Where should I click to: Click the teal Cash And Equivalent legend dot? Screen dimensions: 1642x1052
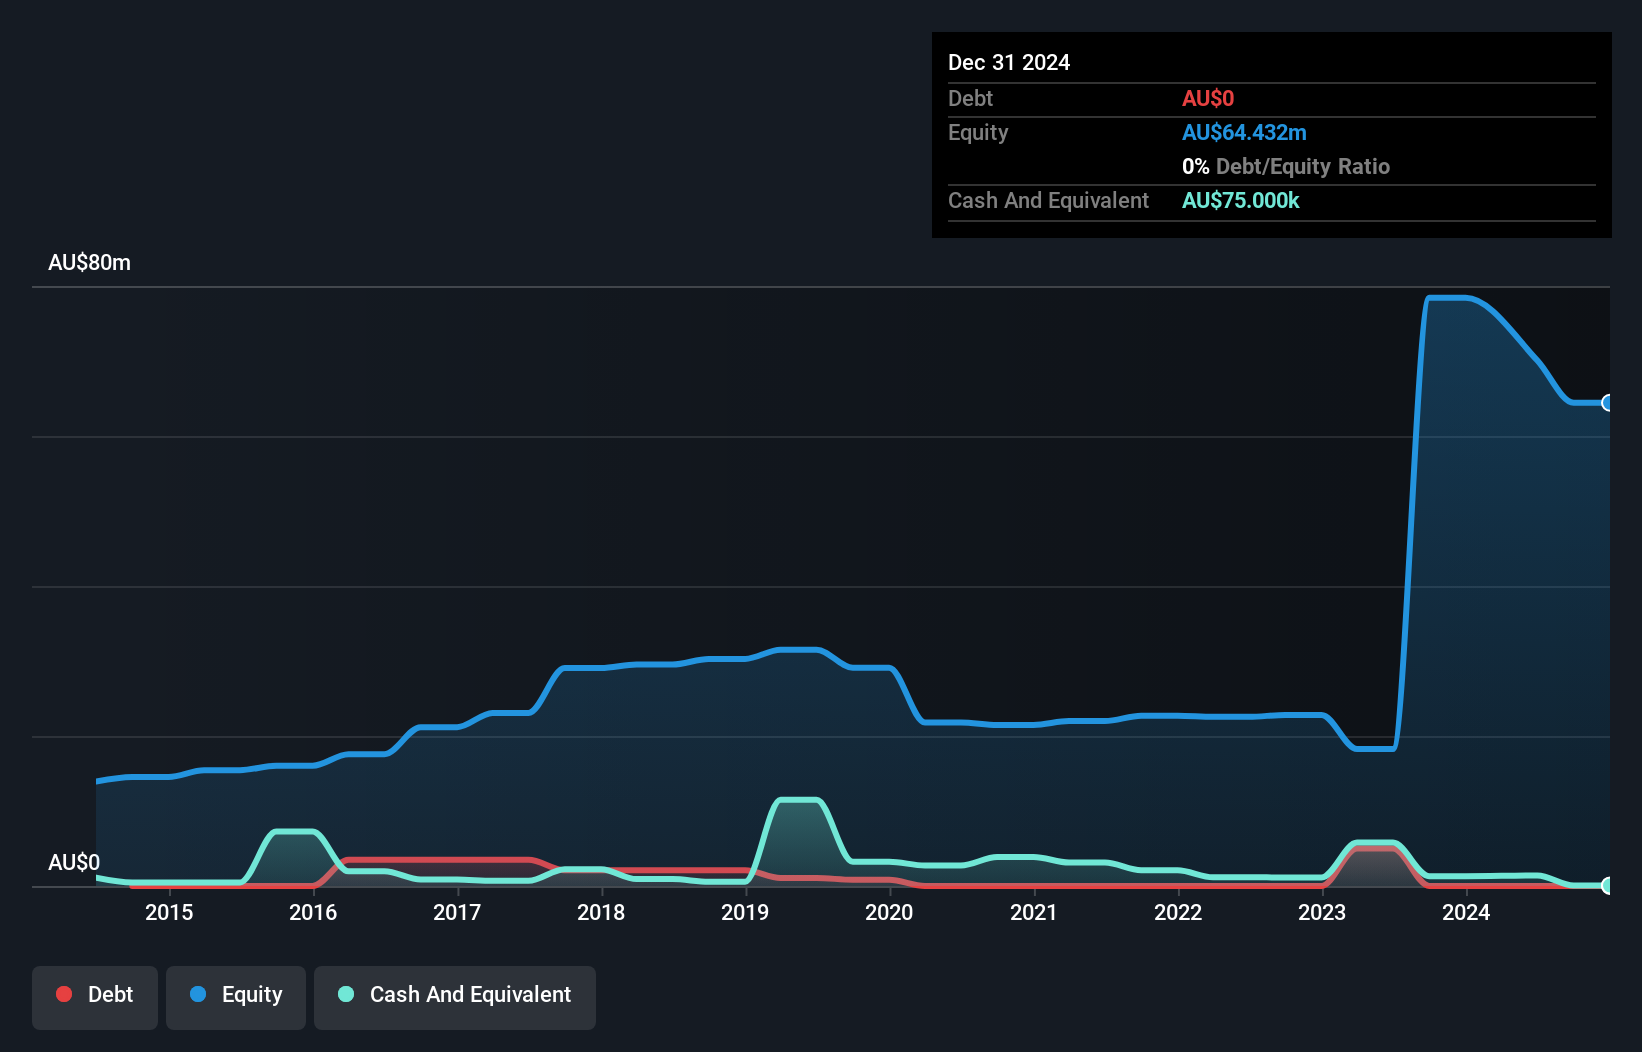pos(346,994)
